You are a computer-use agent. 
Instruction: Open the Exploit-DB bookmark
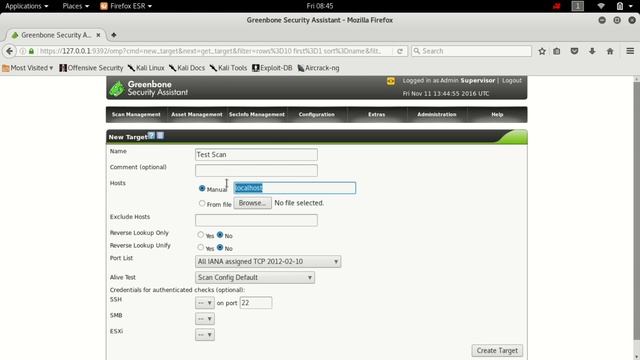coord(272,68)
